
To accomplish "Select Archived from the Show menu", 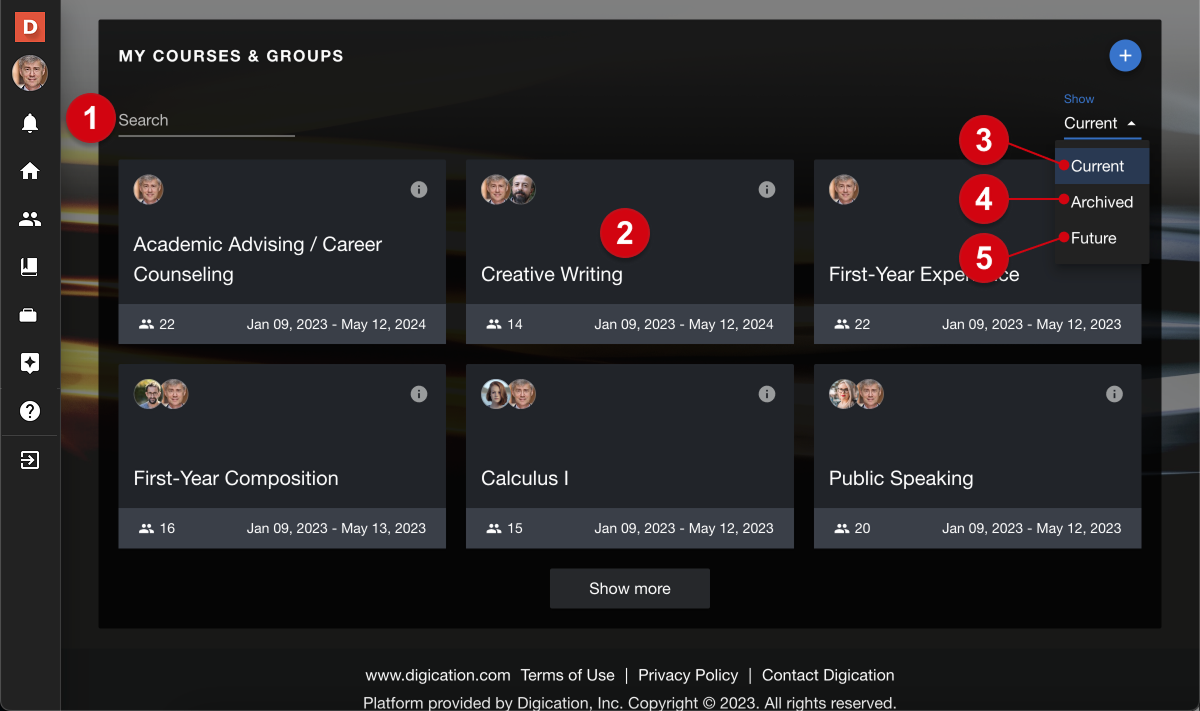I will (x=1102, y=202).
